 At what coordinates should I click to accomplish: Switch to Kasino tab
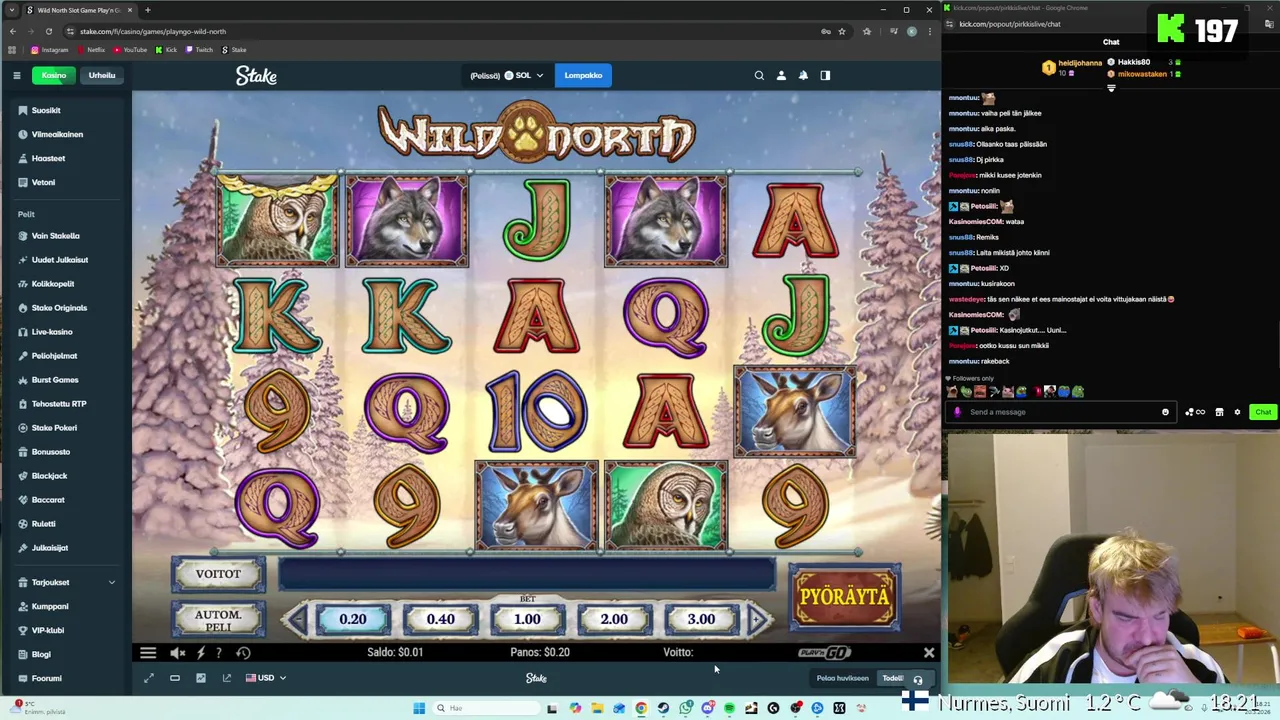[x=54, y=75]
